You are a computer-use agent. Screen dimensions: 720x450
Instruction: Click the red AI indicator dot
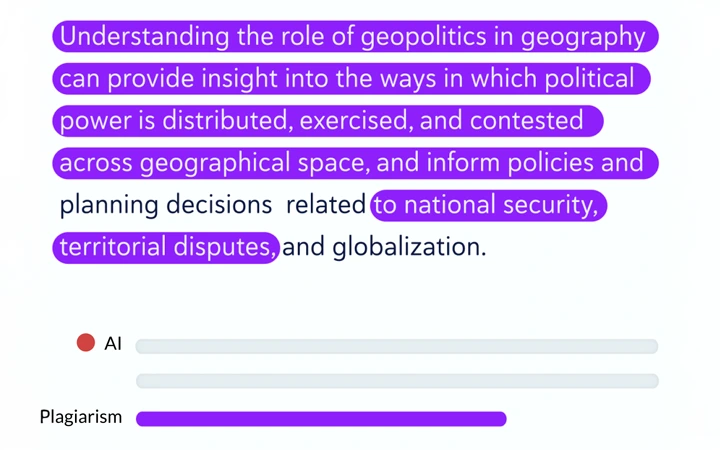tap(86, 343)
